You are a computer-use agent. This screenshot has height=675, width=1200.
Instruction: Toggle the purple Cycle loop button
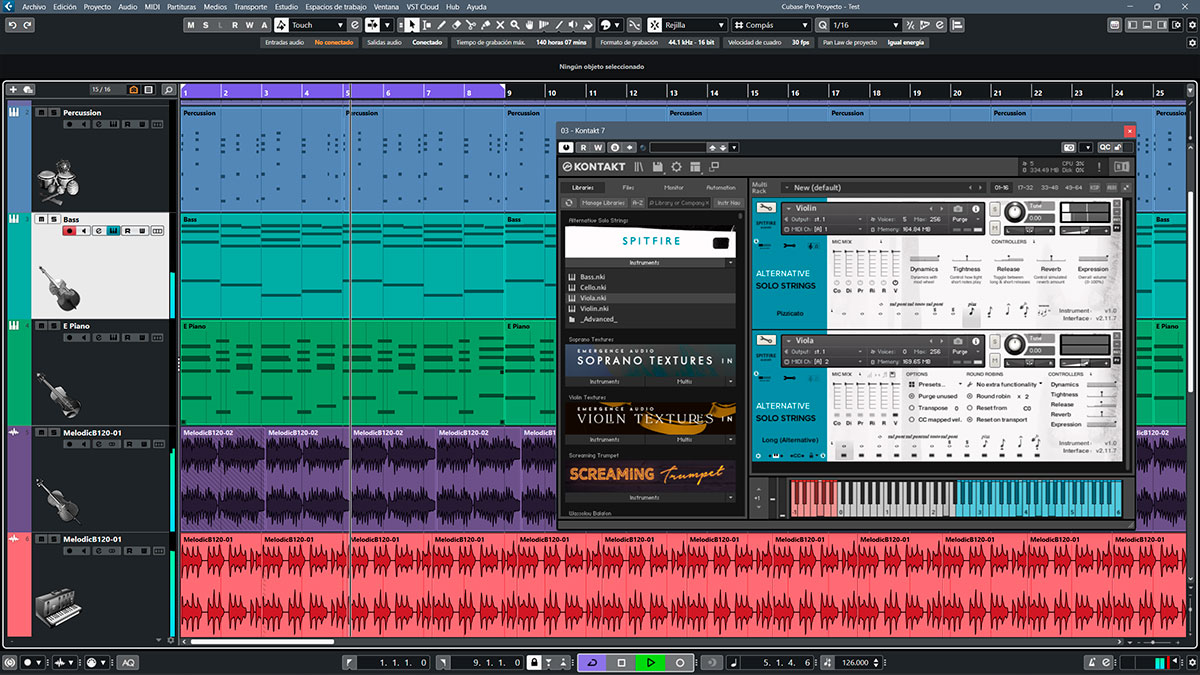pos(592,662)
